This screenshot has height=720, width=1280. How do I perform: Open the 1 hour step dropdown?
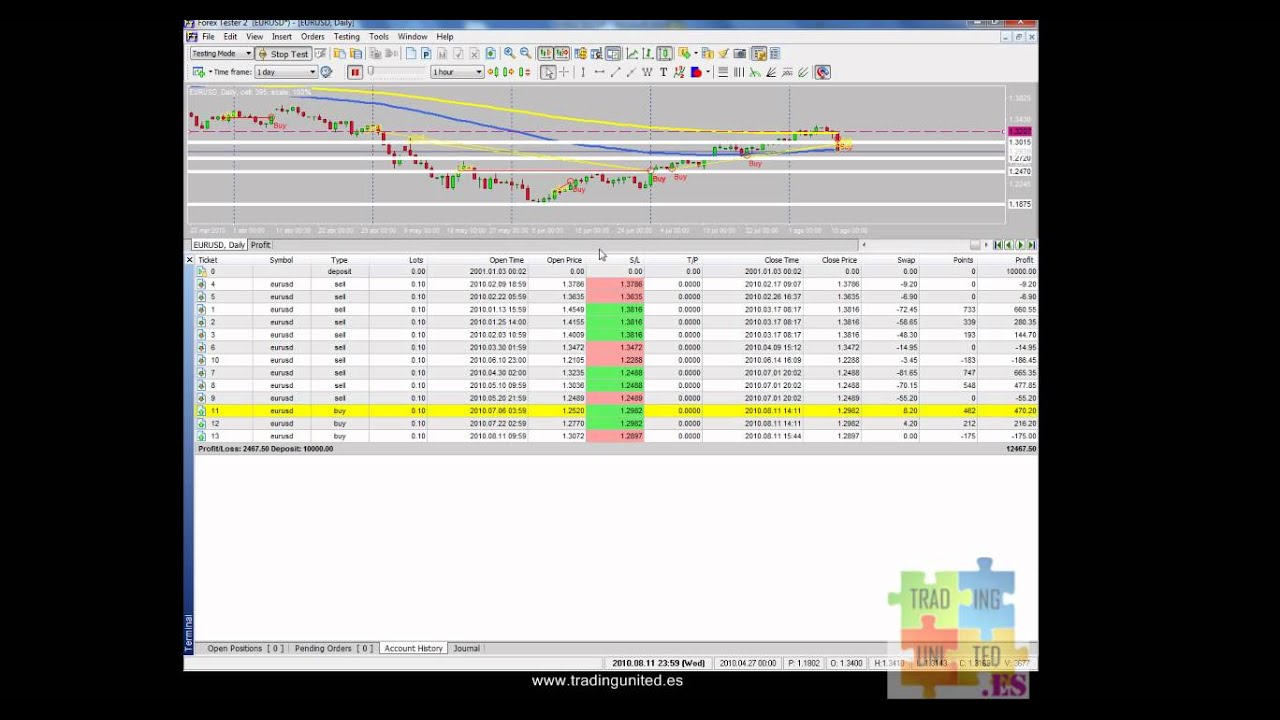(457, 72)
